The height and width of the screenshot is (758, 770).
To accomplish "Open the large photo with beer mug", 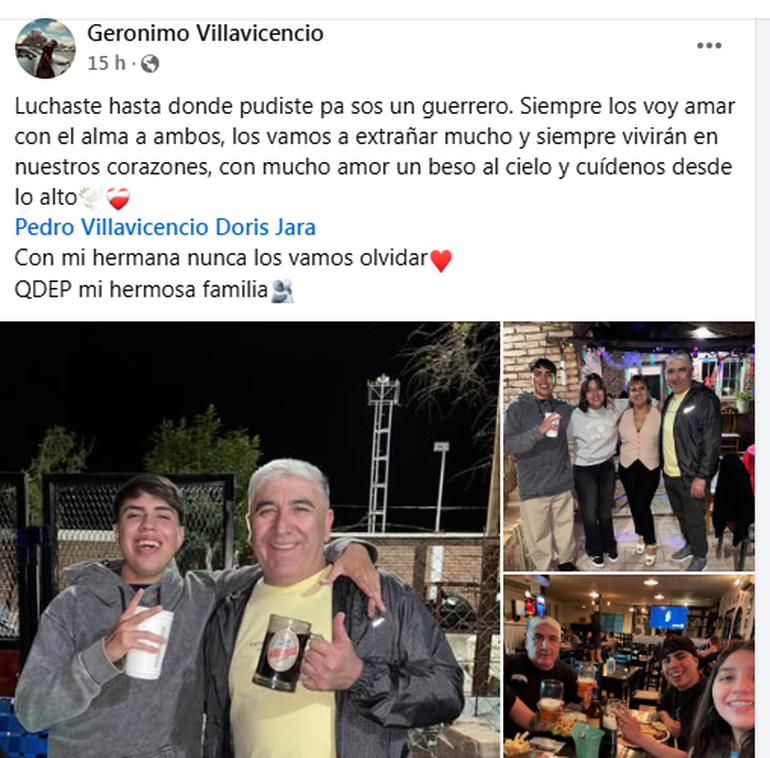I will tap(249, 540).
